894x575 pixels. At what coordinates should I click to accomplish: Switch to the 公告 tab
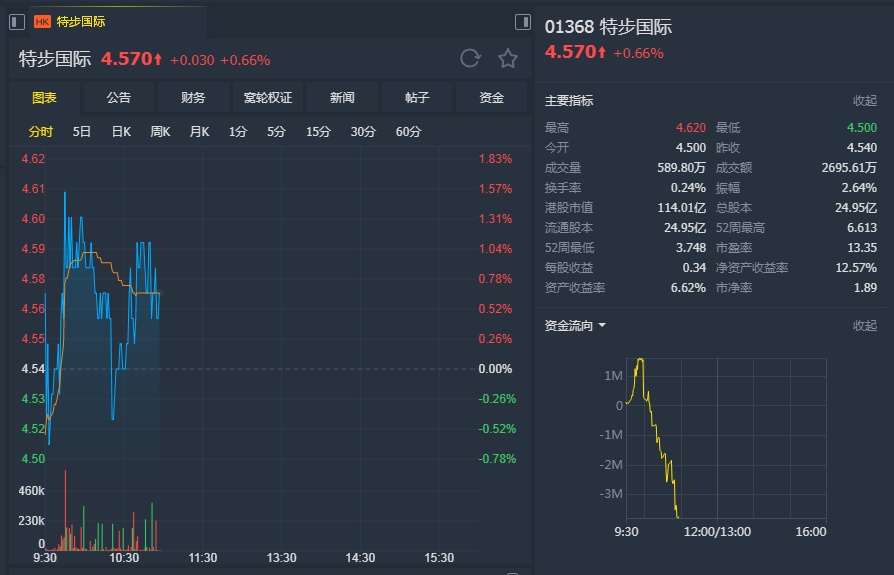(x=118, y=98)
